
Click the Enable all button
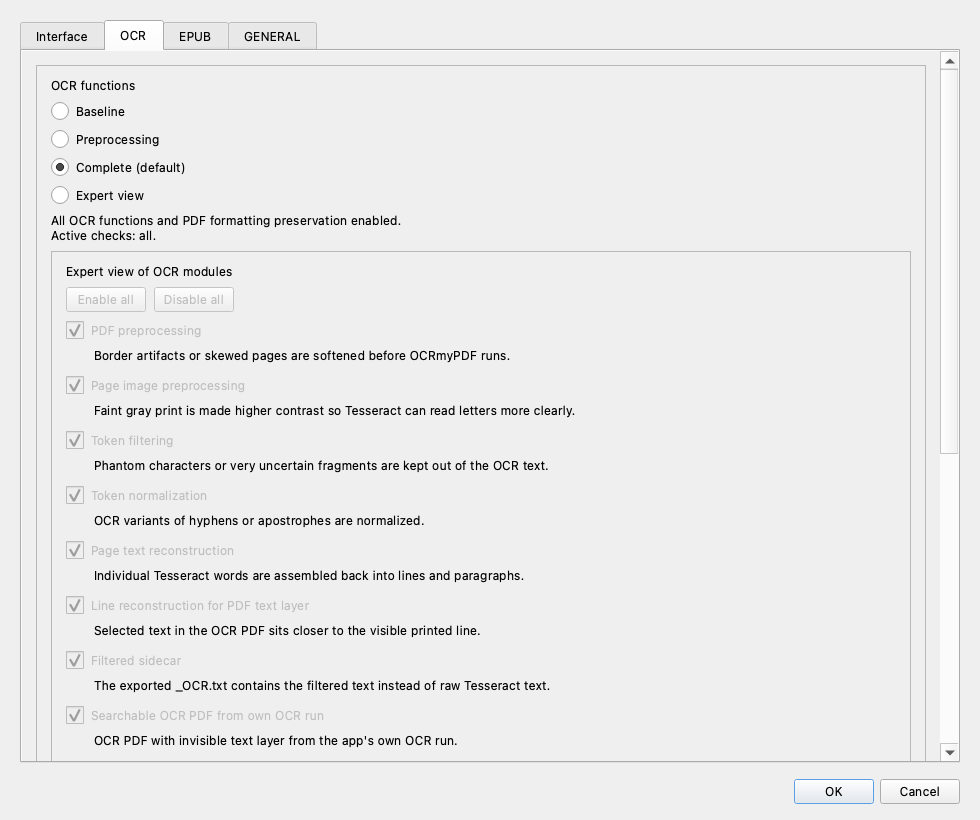(106, 299)
